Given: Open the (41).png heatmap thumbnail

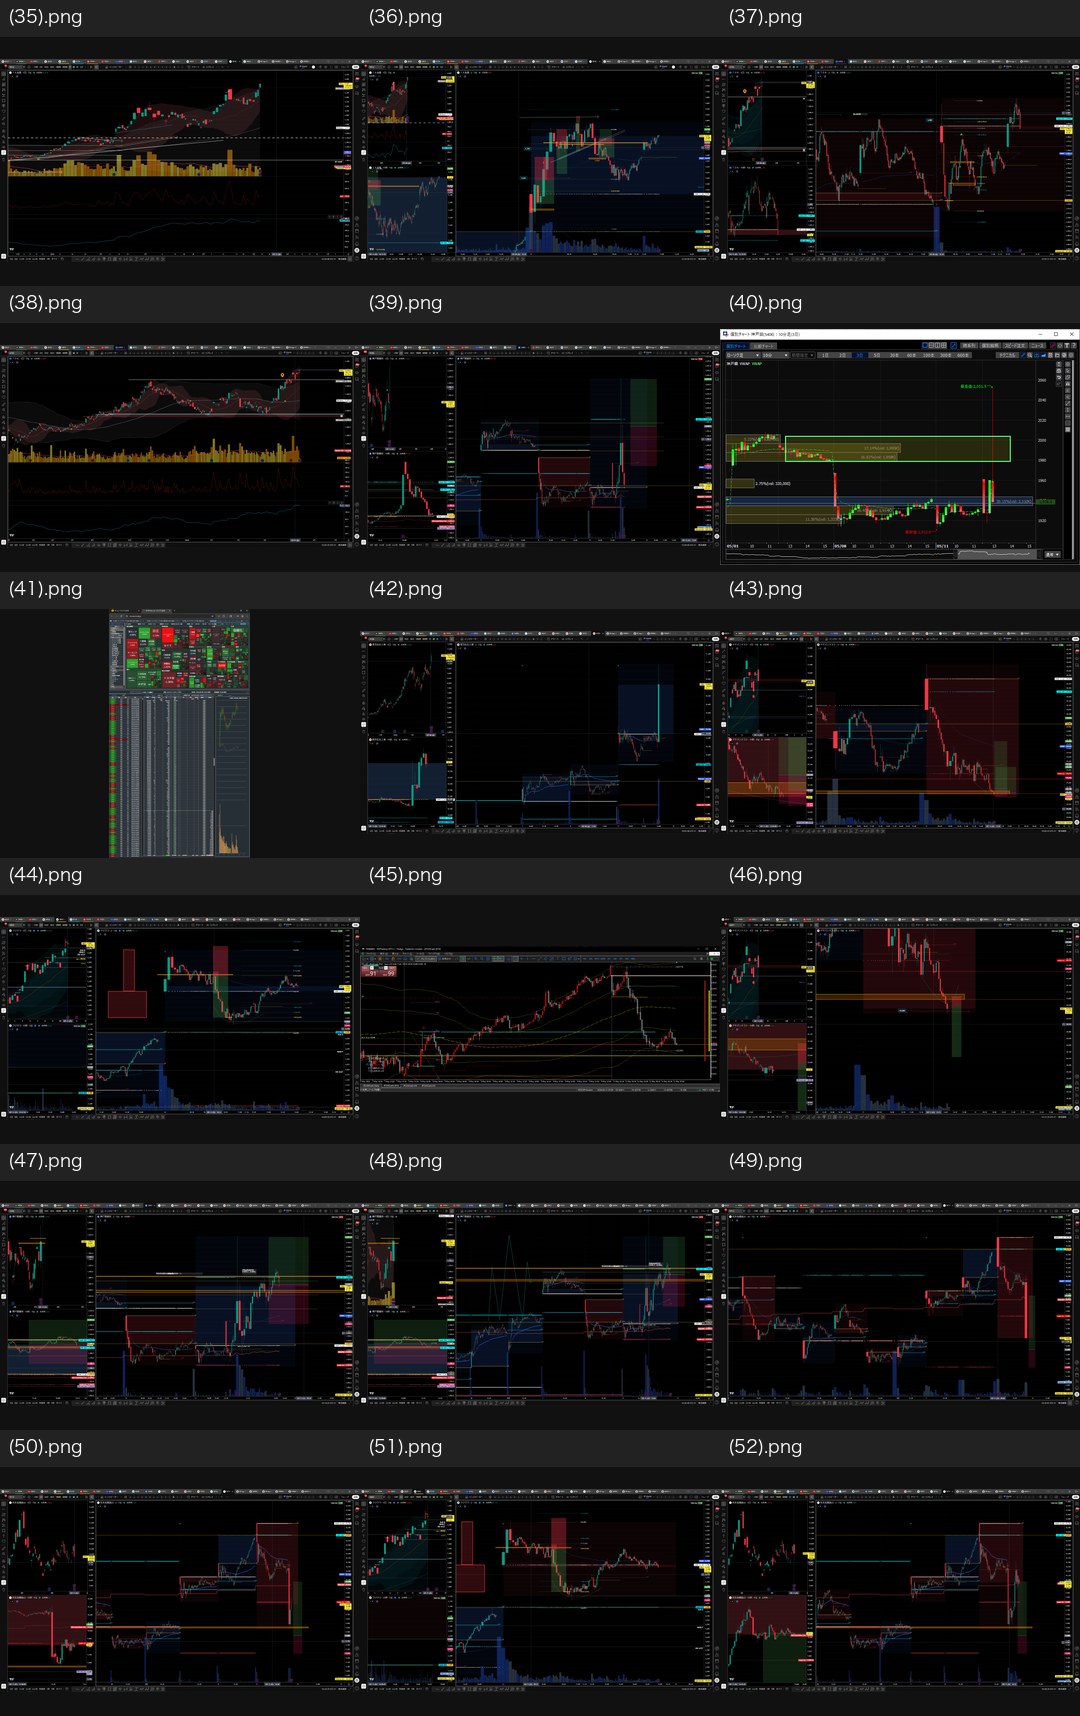Looking at the screenshot, I should tap(179, 733).
